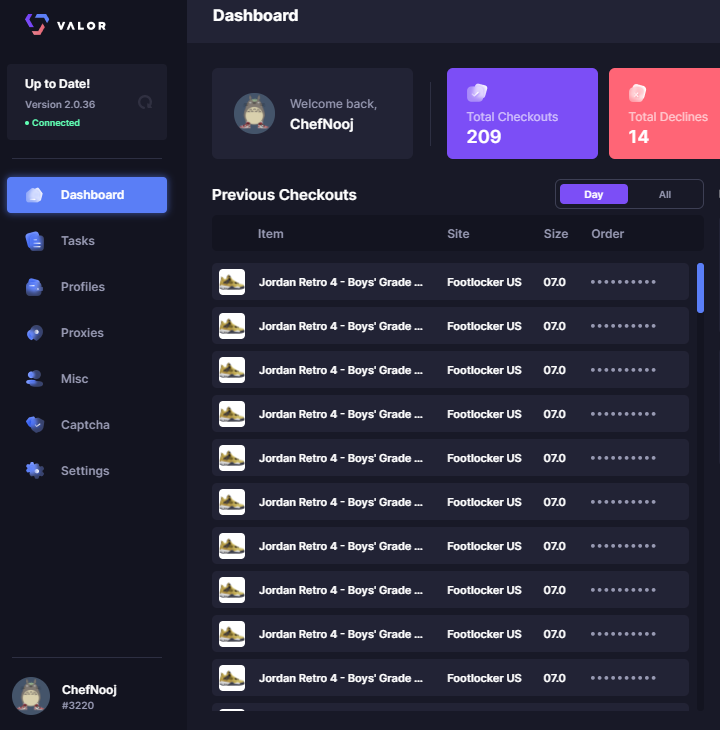Image resolution: width=720 pixels, height=730 pixels.
Task: Click the Dashboard page title at top
Action: click(256, 15)
